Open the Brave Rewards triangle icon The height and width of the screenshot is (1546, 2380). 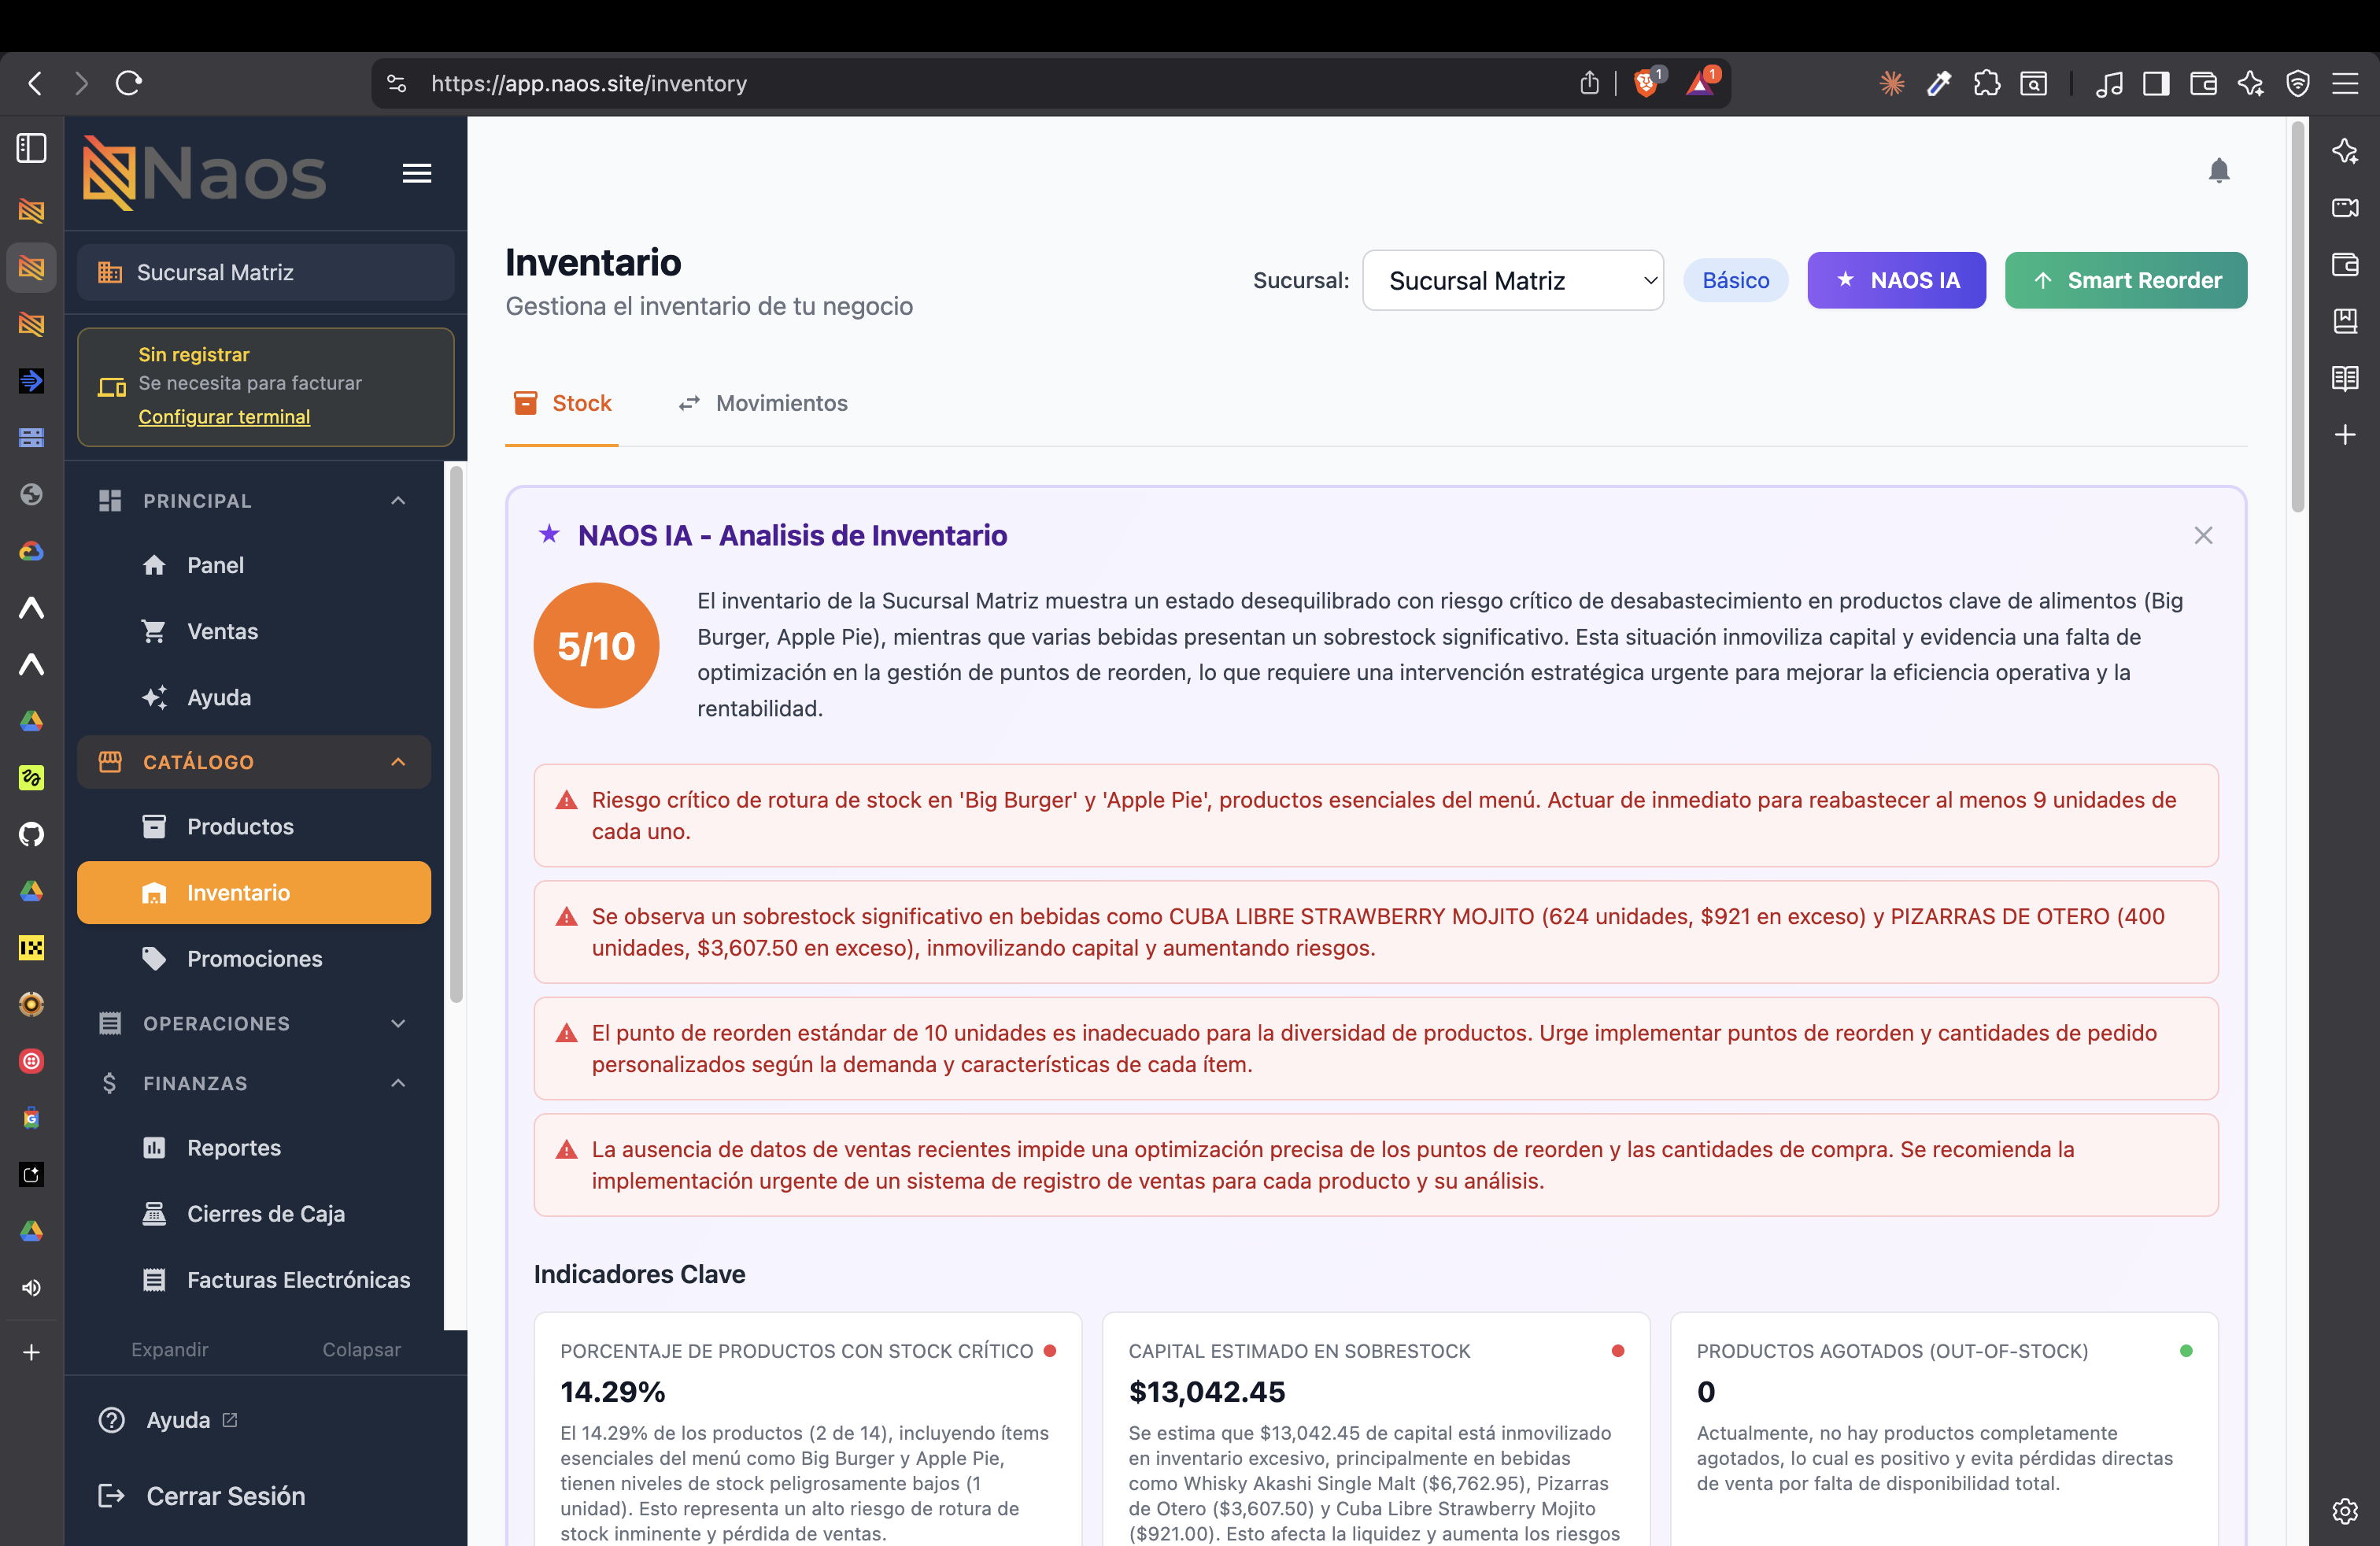pos(1700,83)
